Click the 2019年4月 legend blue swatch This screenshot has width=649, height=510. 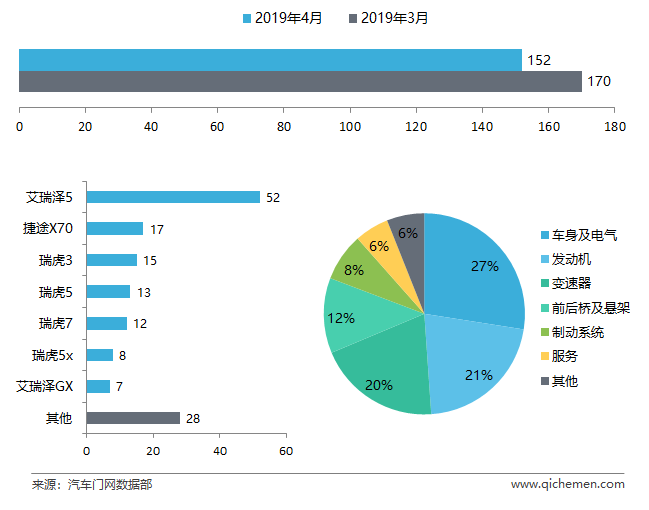pos(247,19)
